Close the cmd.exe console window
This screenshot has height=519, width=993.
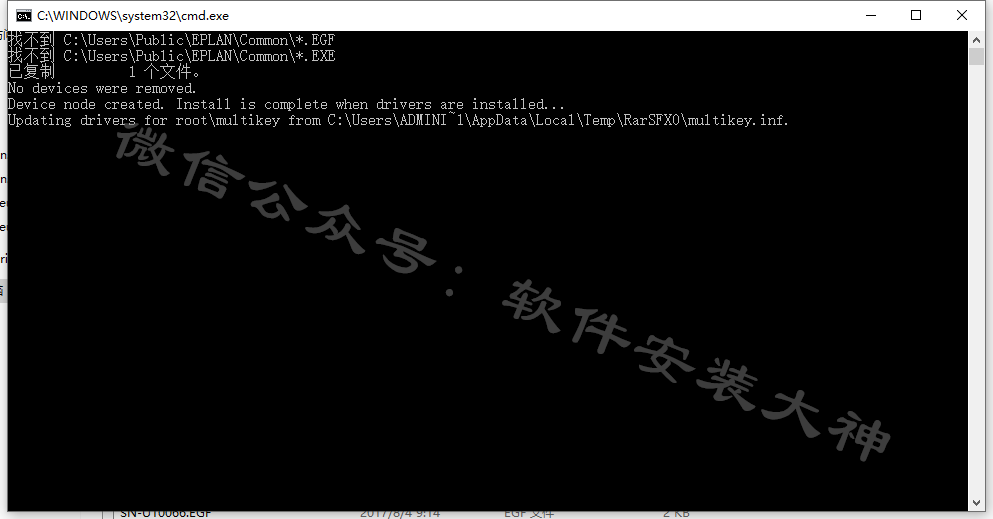(961, 15)
